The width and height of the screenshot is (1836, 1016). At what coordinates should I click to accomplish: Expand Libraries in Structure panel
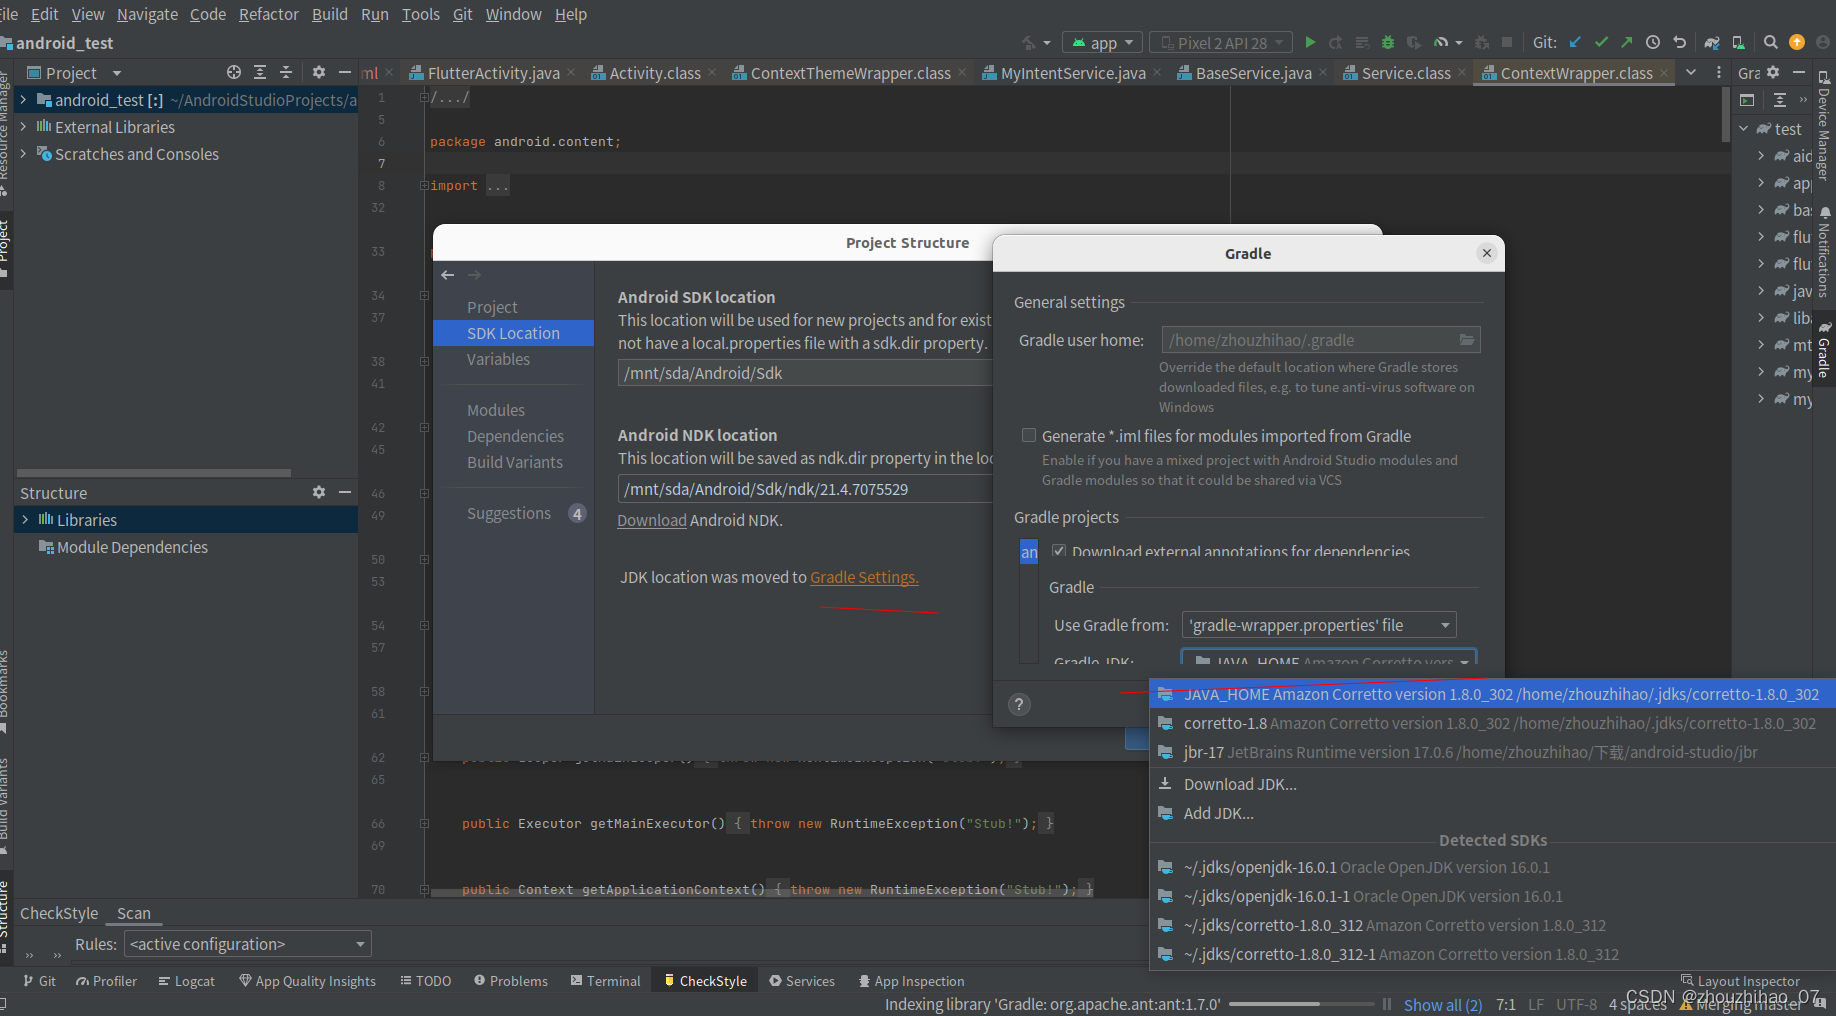[25, 520]
